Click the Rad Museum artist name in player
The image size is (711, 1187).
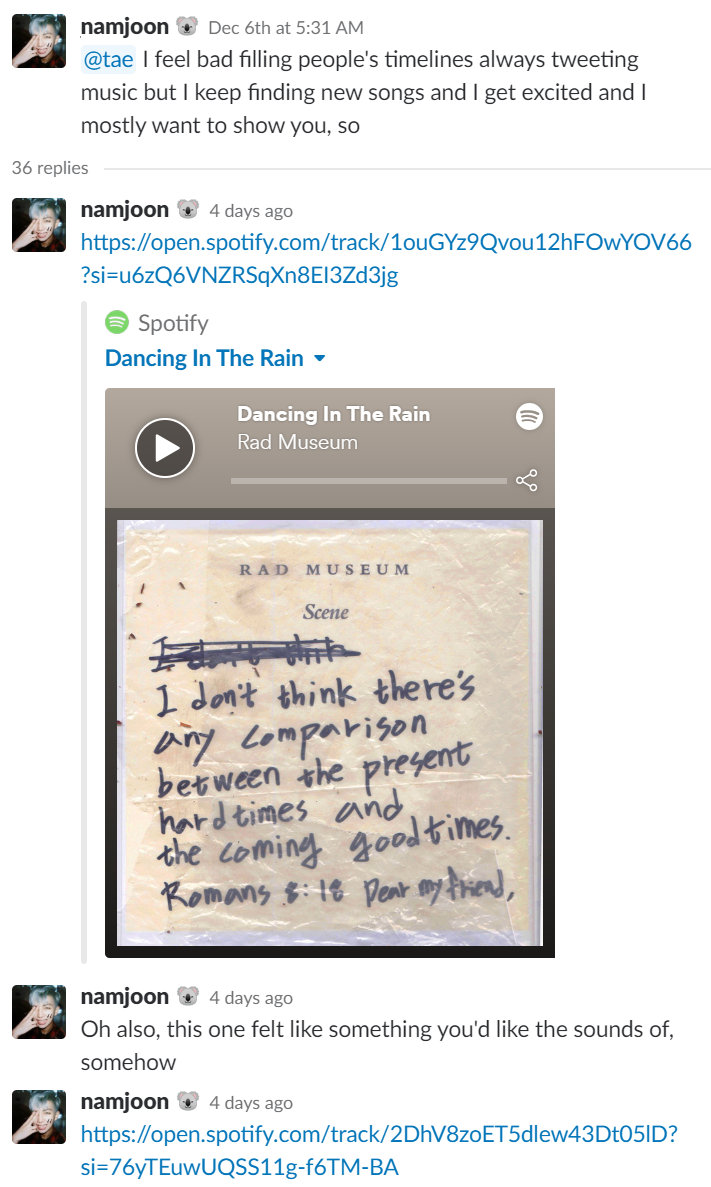click(298, 442)
